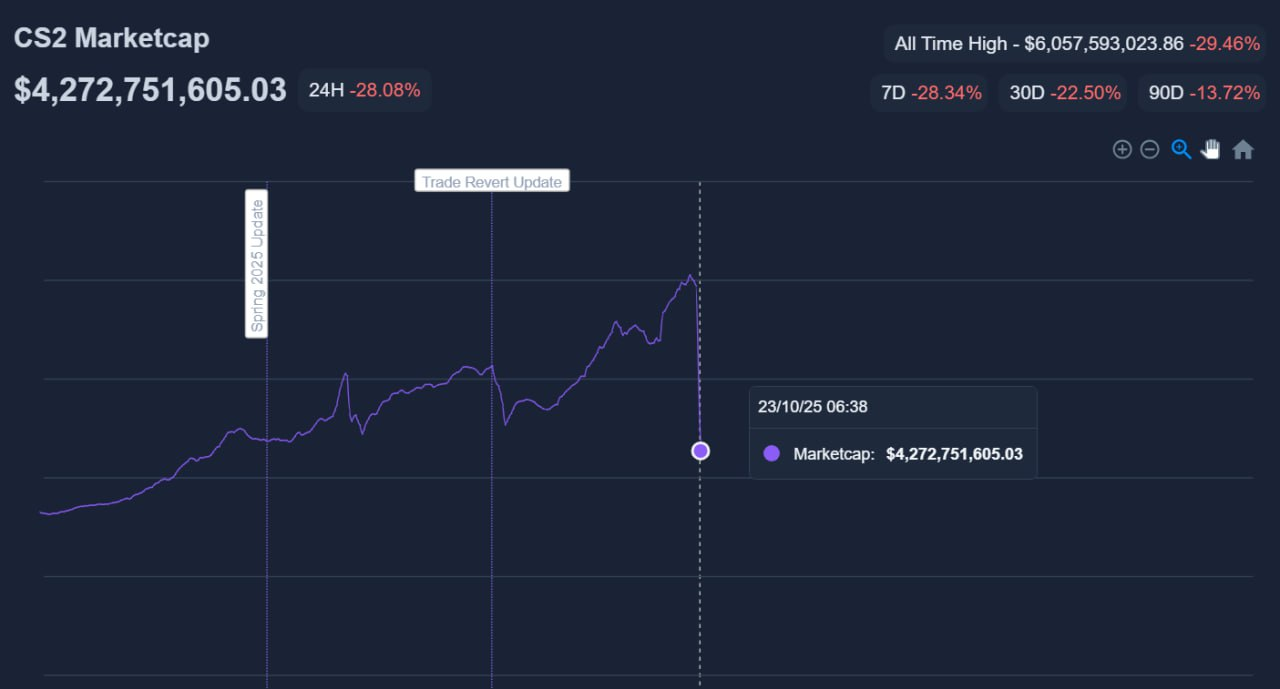Activate the selection zoom magnifier tool

coord(1181,150)
